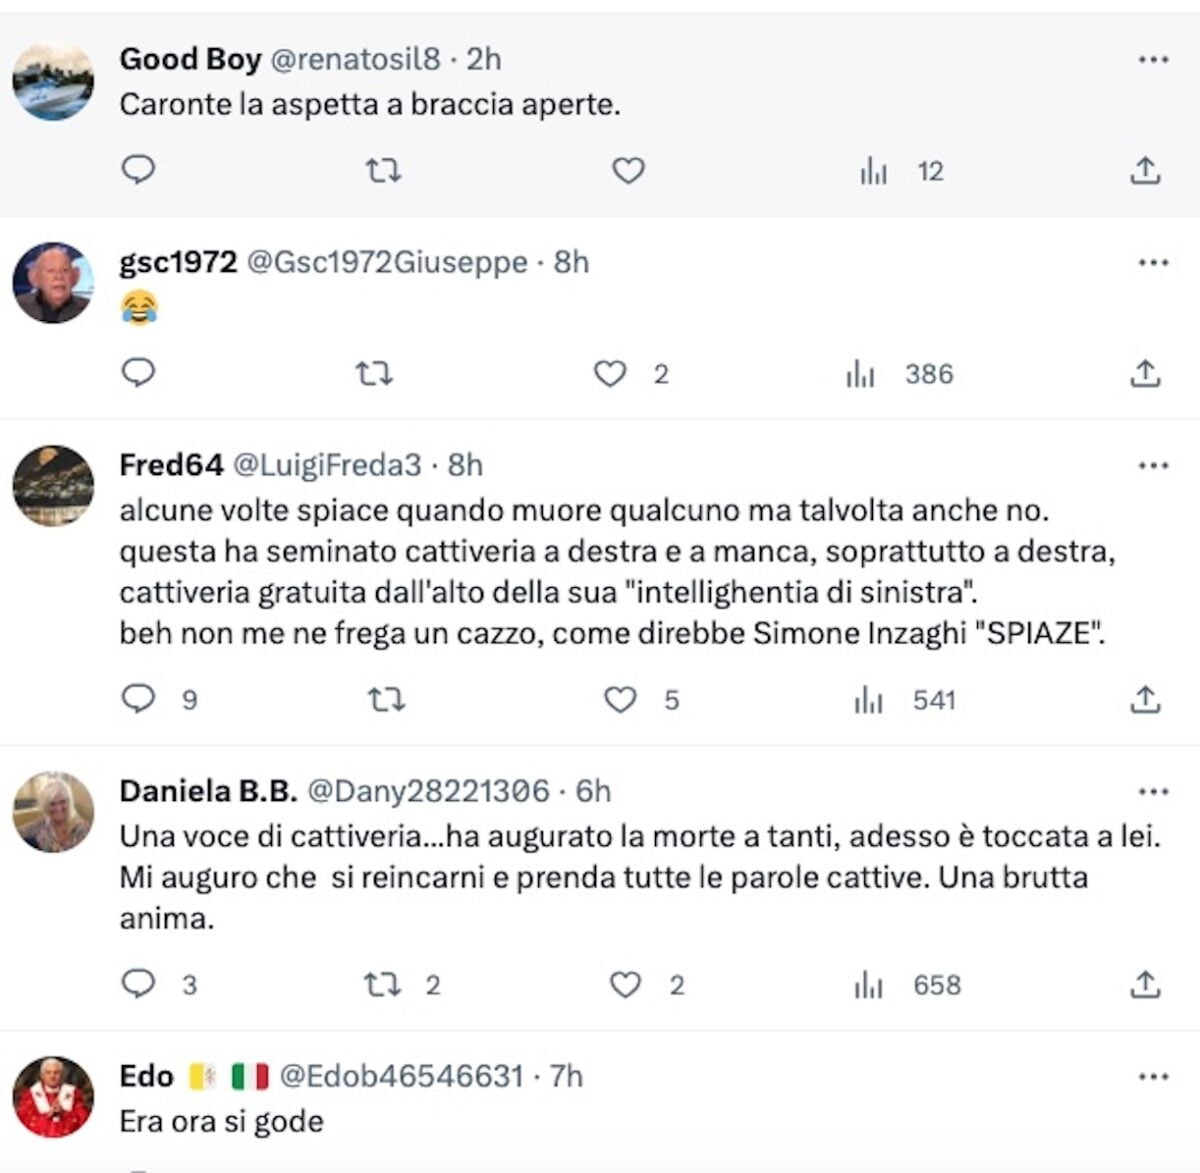
Task: Share Fred64's tweet
Action: pos(1145,700)
